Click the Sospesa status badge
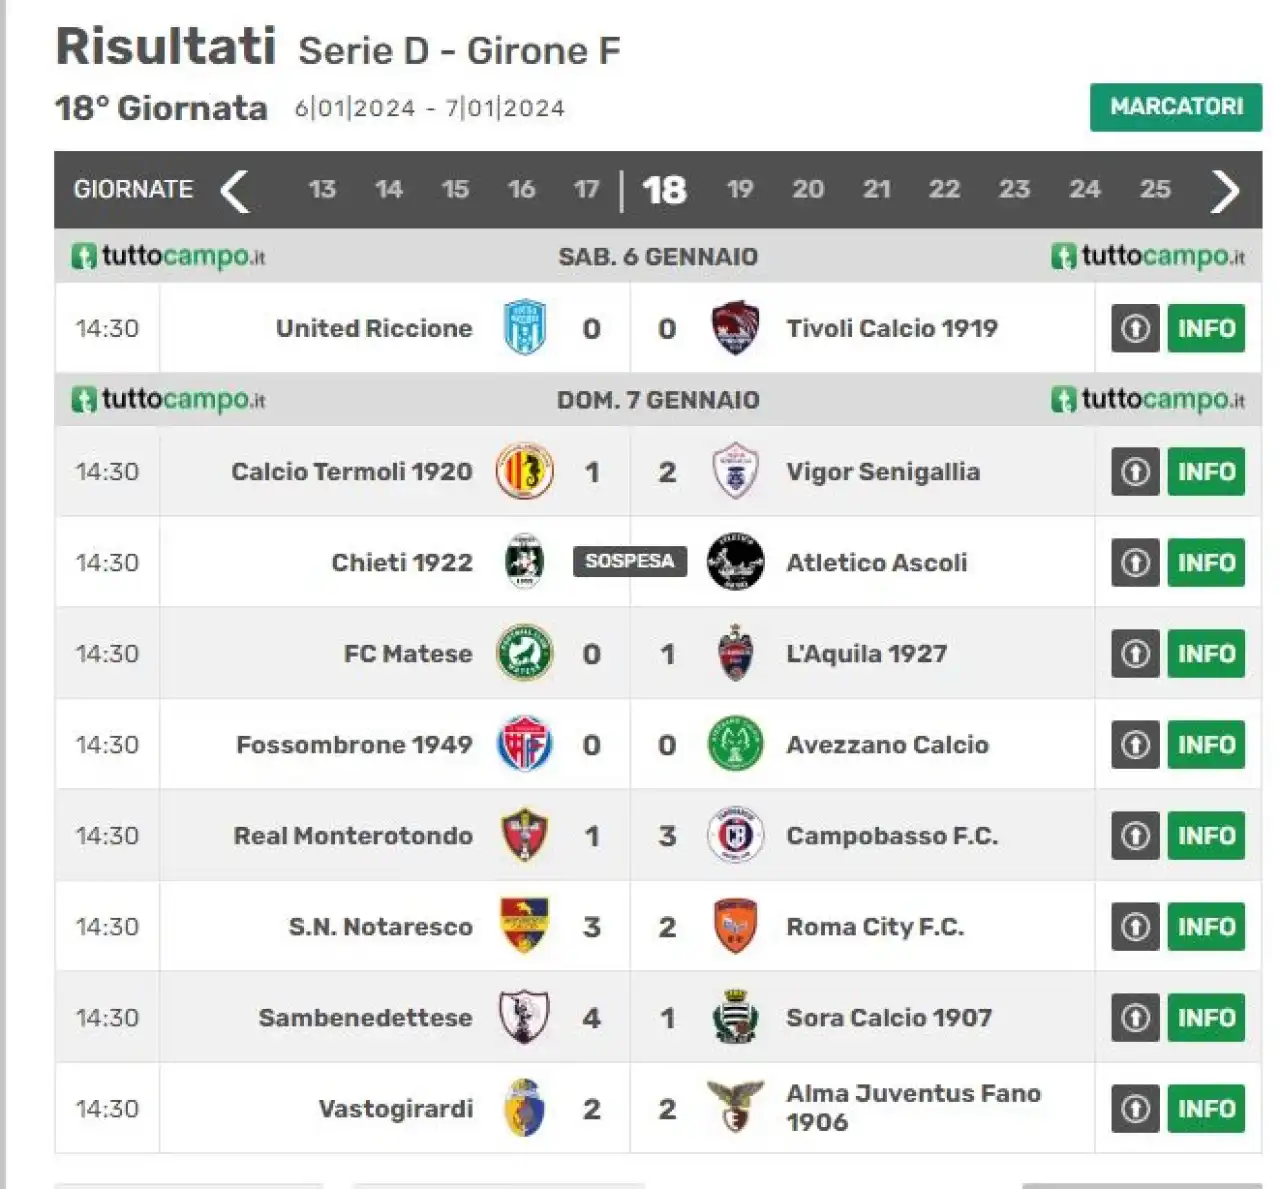The height and width of the screenshot is (1189, 1280). (630, 561)
